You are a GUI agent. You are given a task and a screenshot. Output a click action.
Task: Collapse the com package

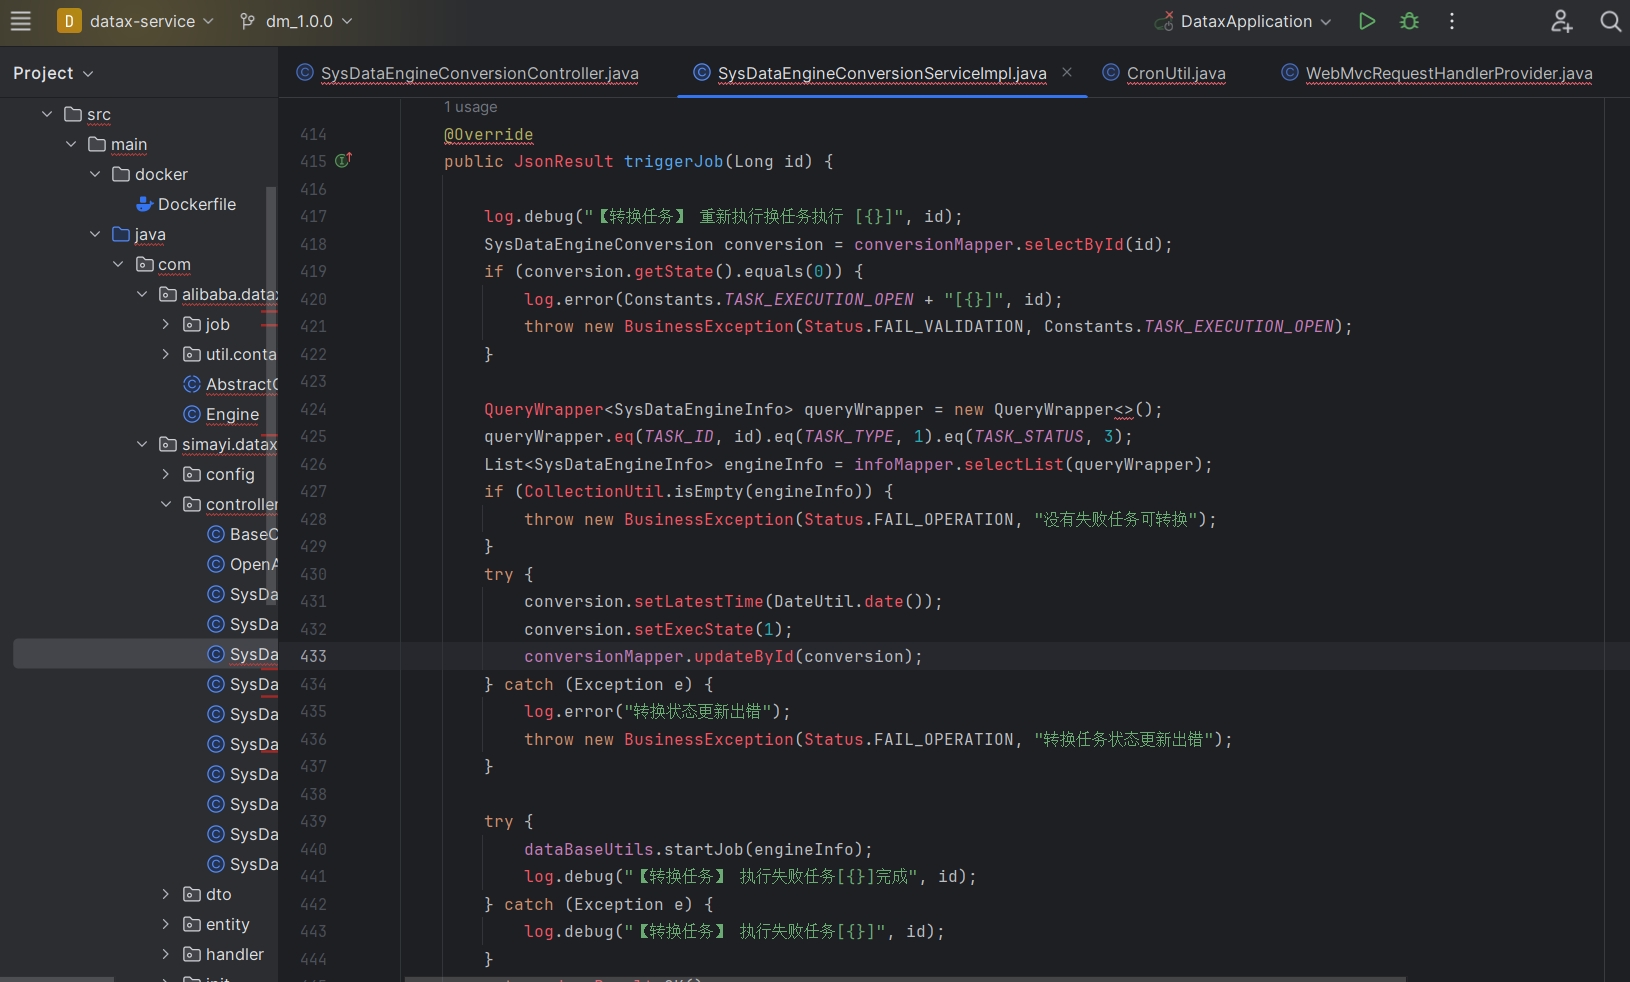[118, 264]
